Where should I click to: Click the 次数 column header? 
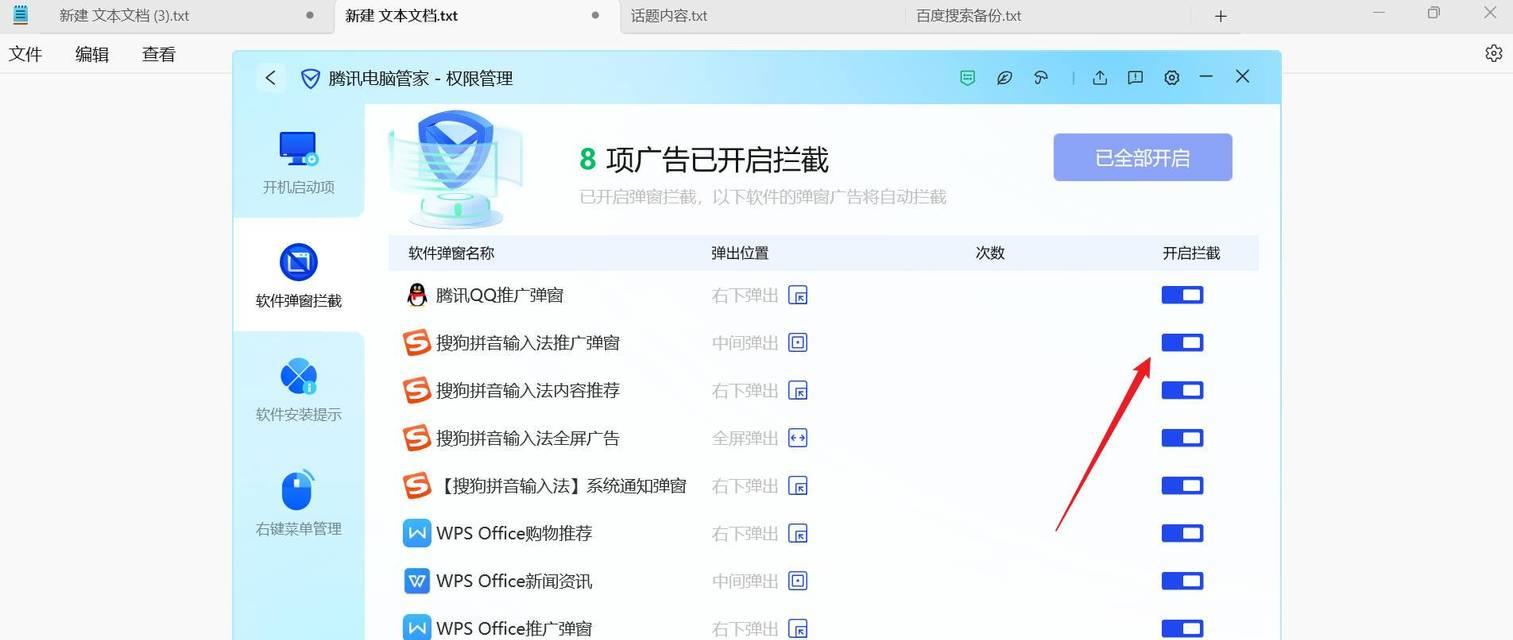(x=990, y=253)
